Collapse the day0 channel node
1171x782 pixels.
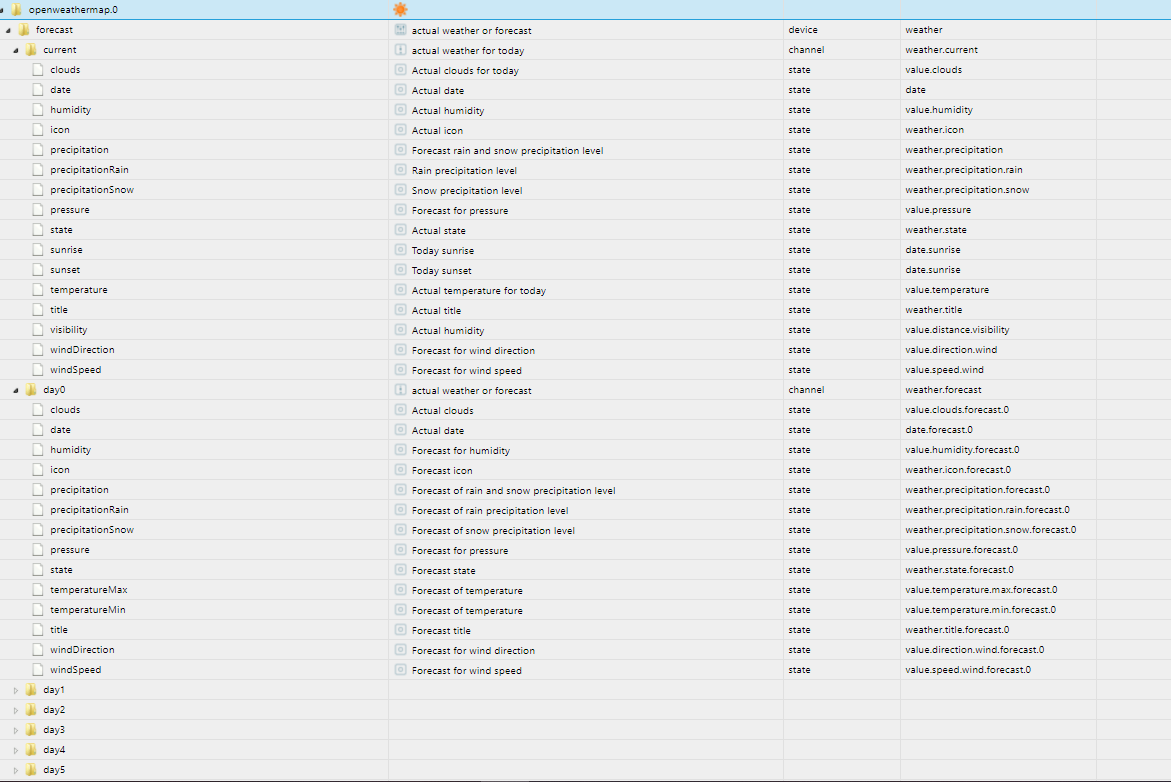click(x=16, y=391)
